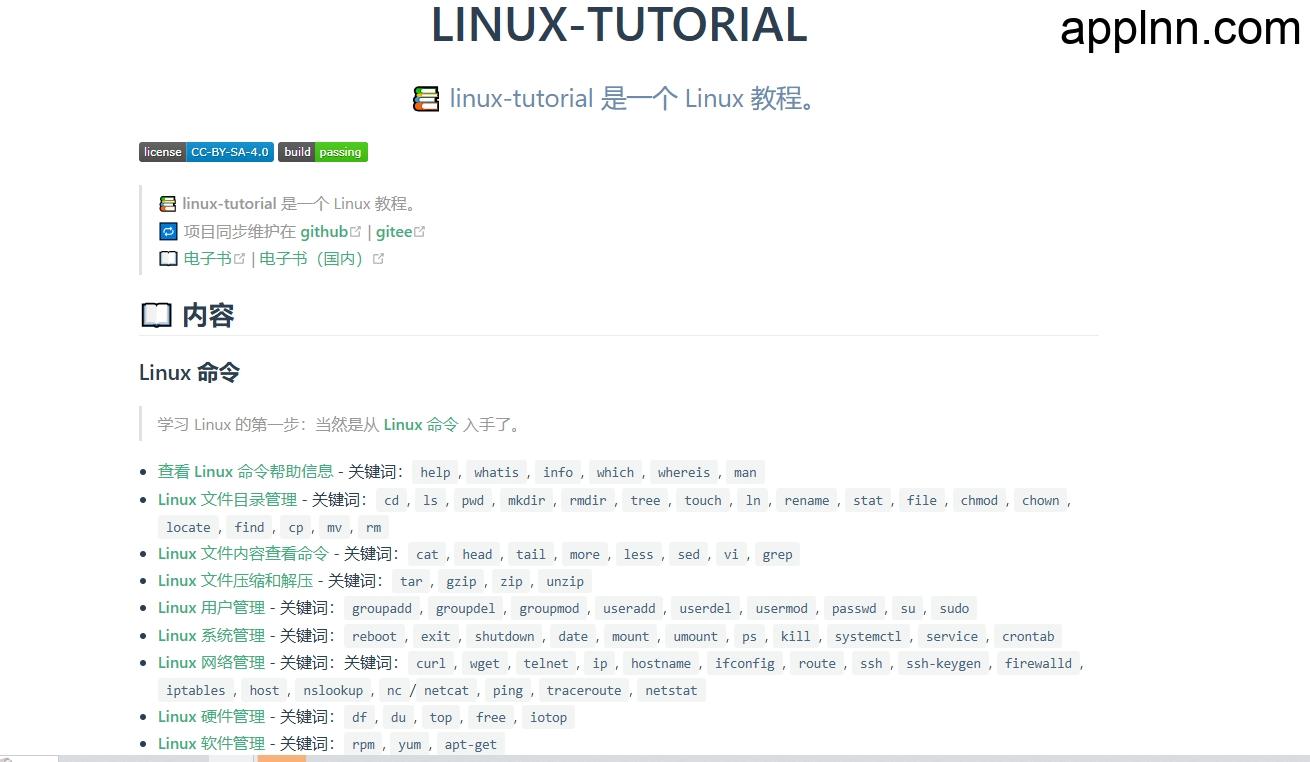Open Linux 系统管理 link

212,635
